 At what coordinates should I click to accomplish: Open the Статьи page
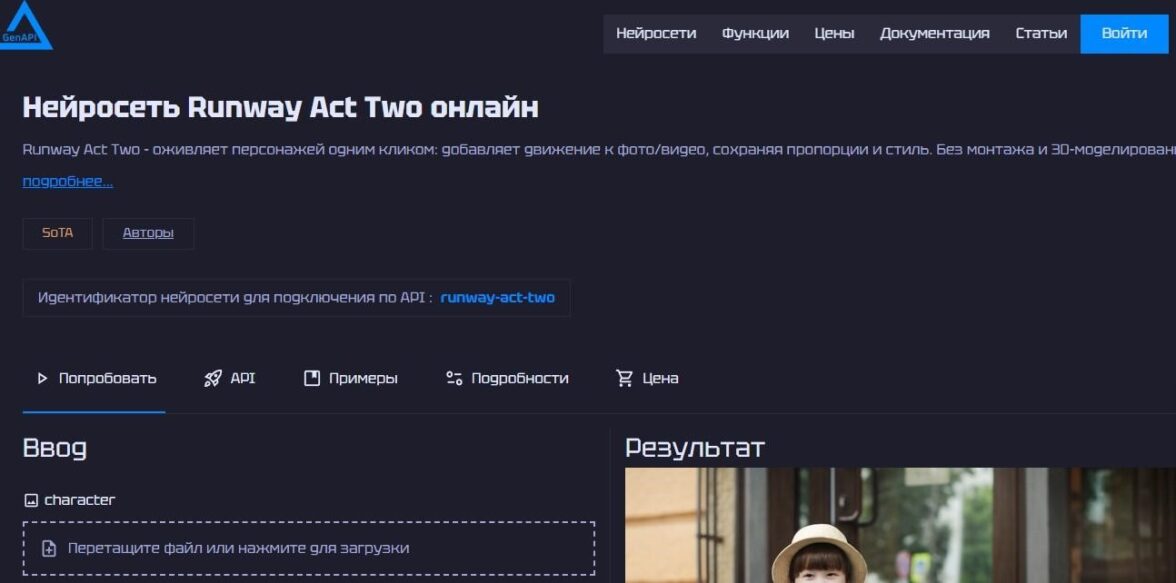click(x=1041, y=33)
